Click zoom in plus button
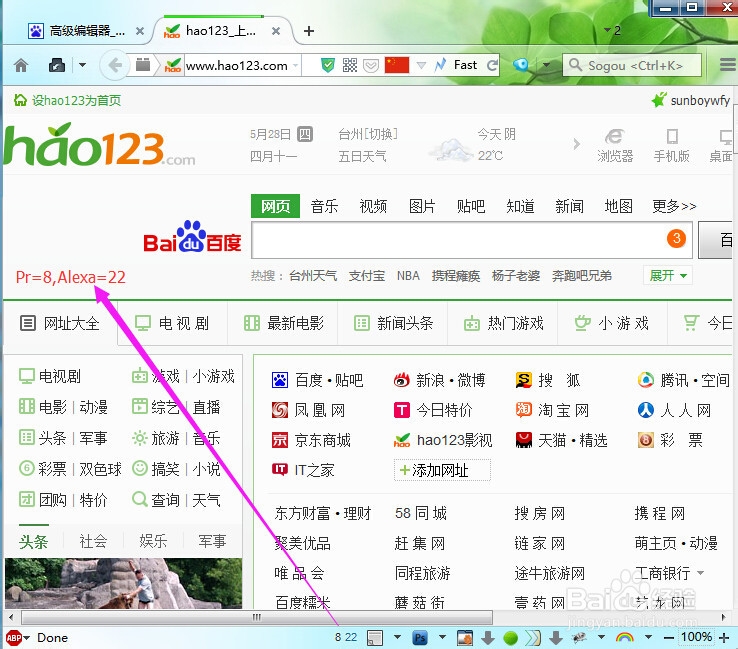The height and width of the screenshot is (649, 738). click(x=725, y=638)
